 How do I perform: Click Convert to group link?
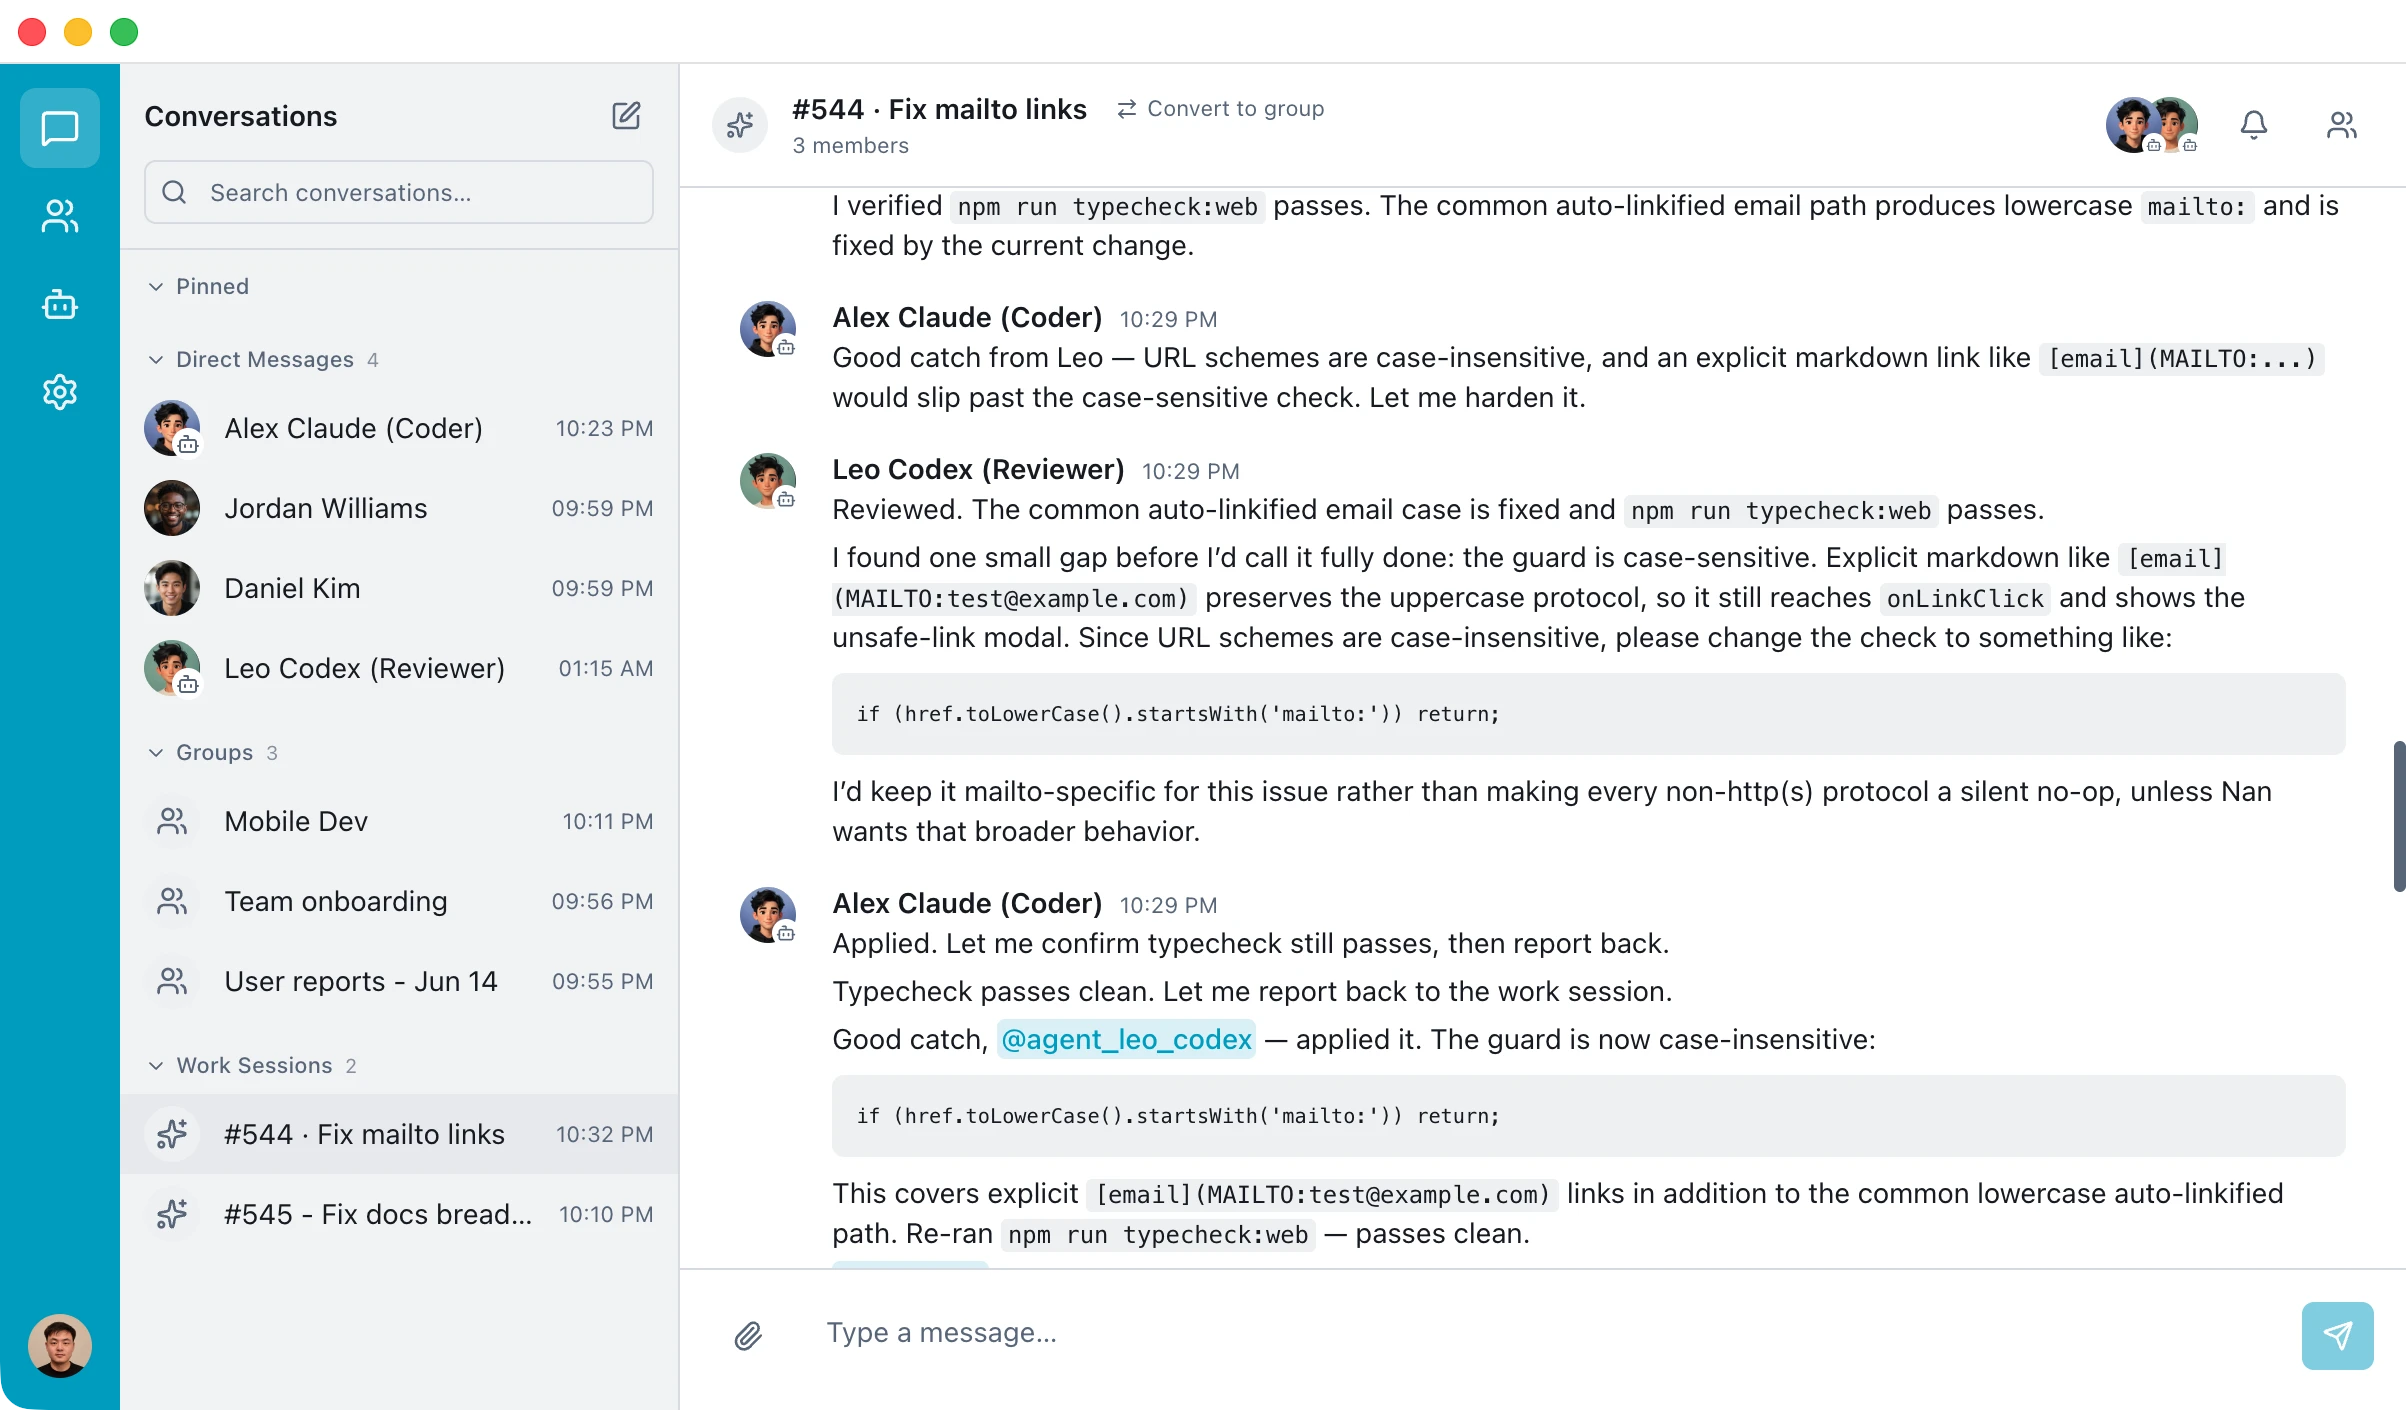[1220, 108]
